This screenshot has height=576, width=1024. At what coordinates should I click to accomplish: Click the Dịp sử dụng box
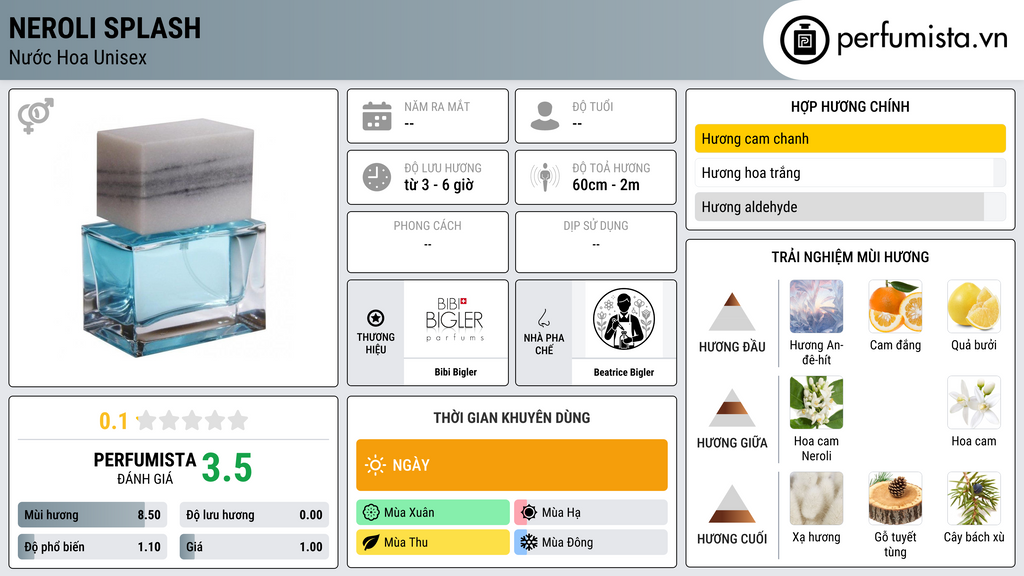[x=596, y=242]
